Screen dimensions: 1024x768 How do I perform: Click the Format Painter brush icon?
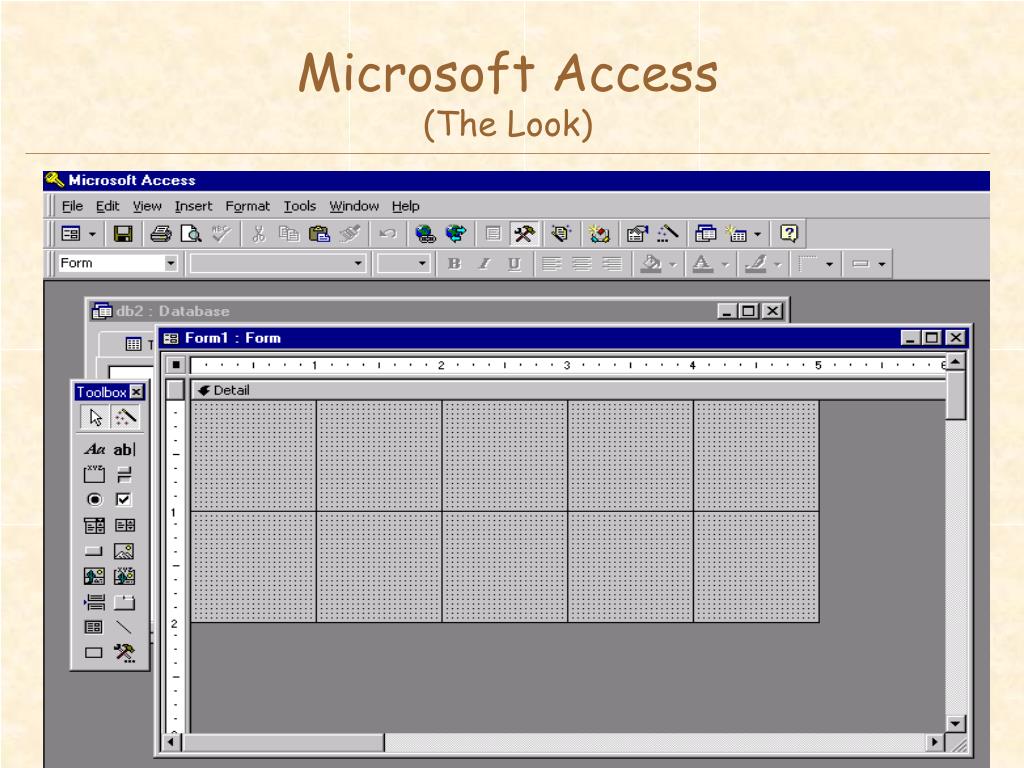[x=349, y=234]
